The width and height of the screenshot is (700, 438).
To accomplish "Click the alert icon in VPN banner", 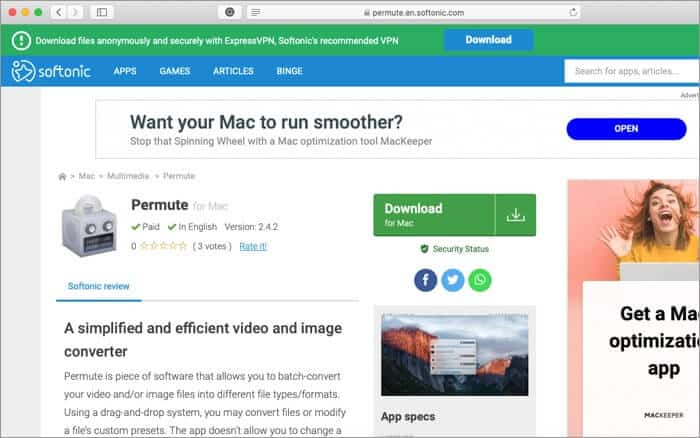I will click(x=21, y=41).
